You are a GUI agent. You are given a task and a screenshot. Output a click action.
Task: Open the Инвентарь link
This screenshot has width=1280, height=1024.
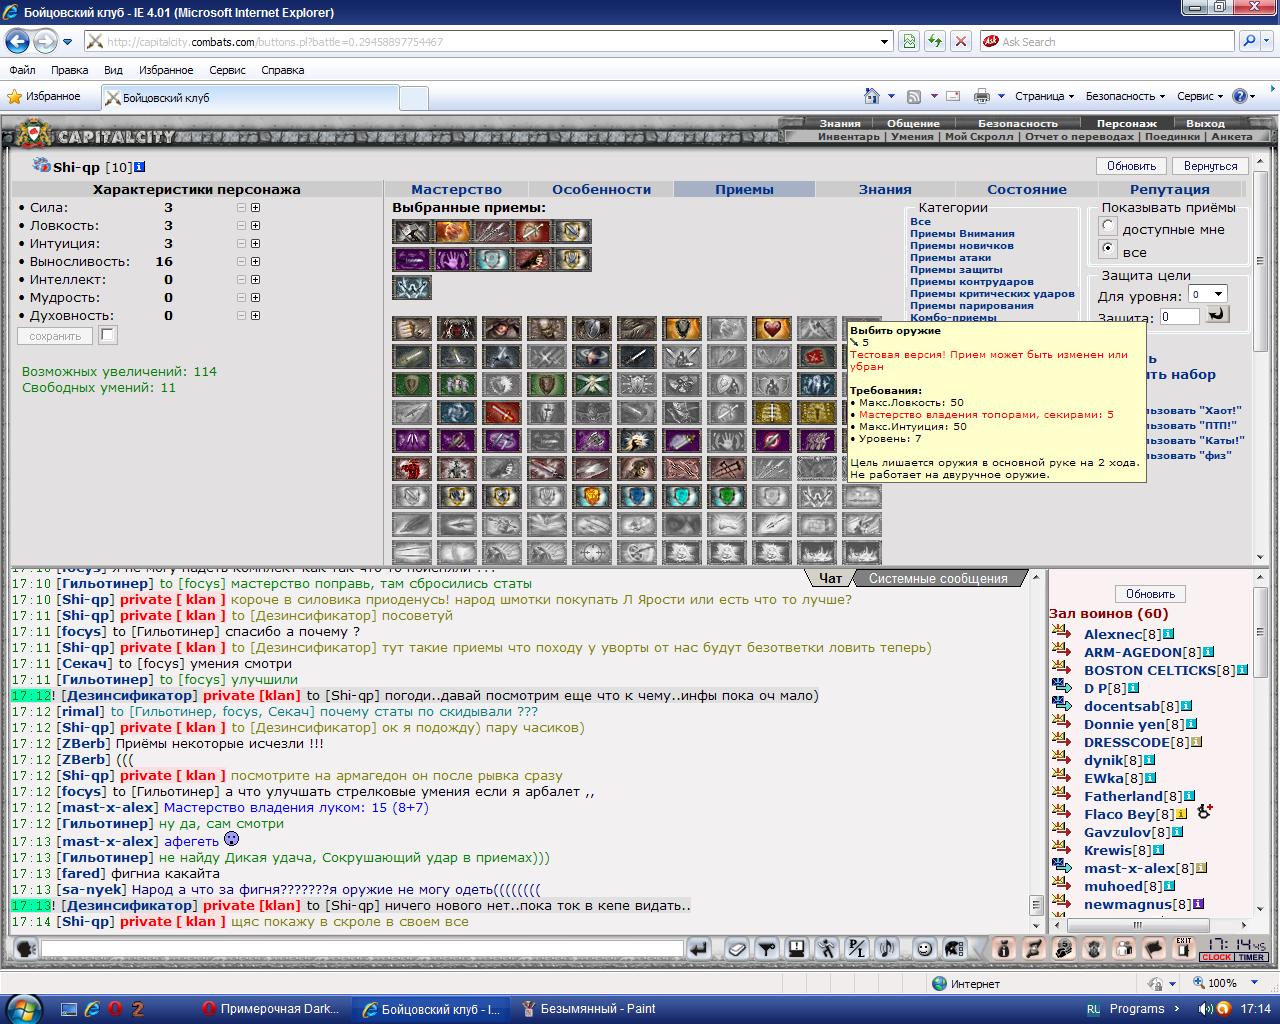click(849, 136)
